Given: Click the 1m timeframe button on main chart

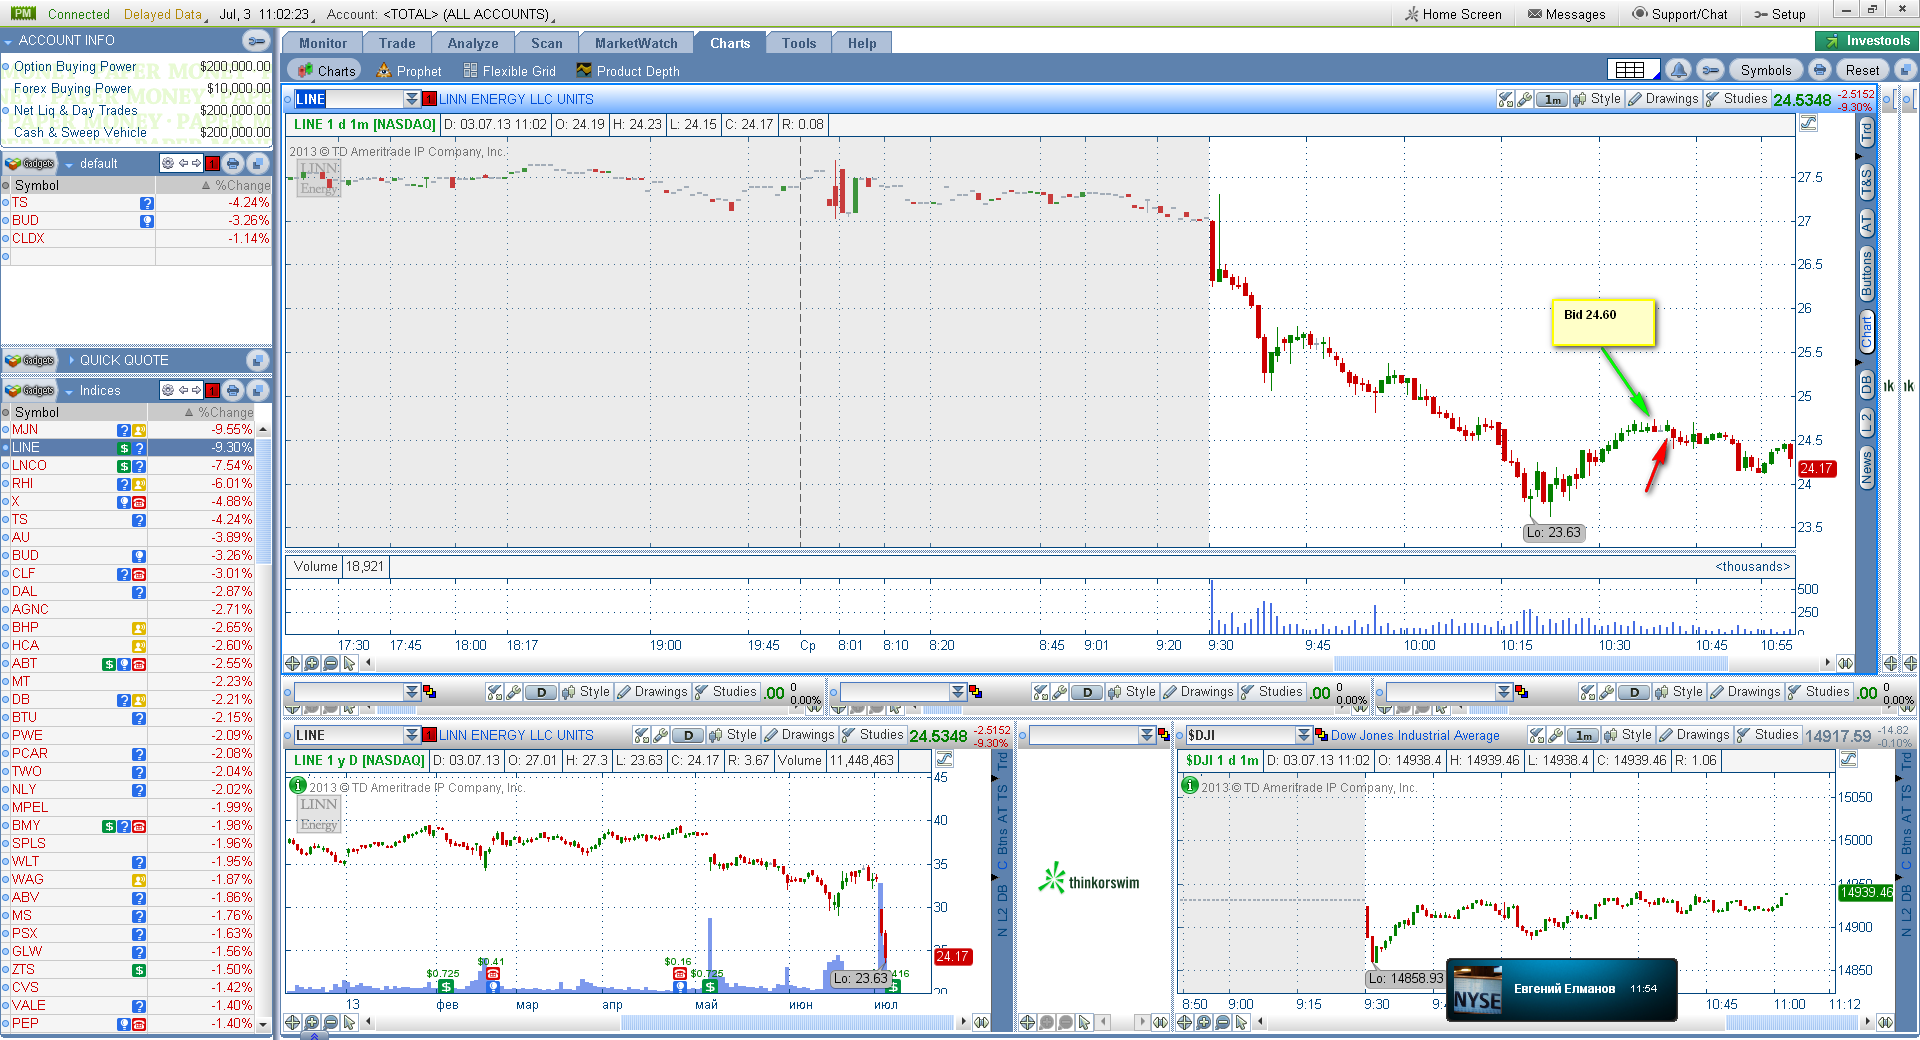Looking at the screenshot, I should [1552, 99].
